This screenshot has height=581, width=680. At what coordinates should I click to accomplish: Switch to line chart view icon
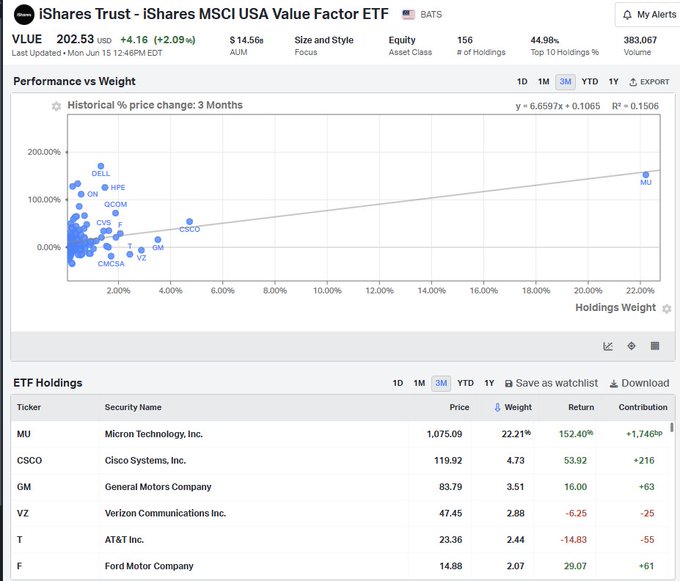pyautogui.click(x=608, y=346)
